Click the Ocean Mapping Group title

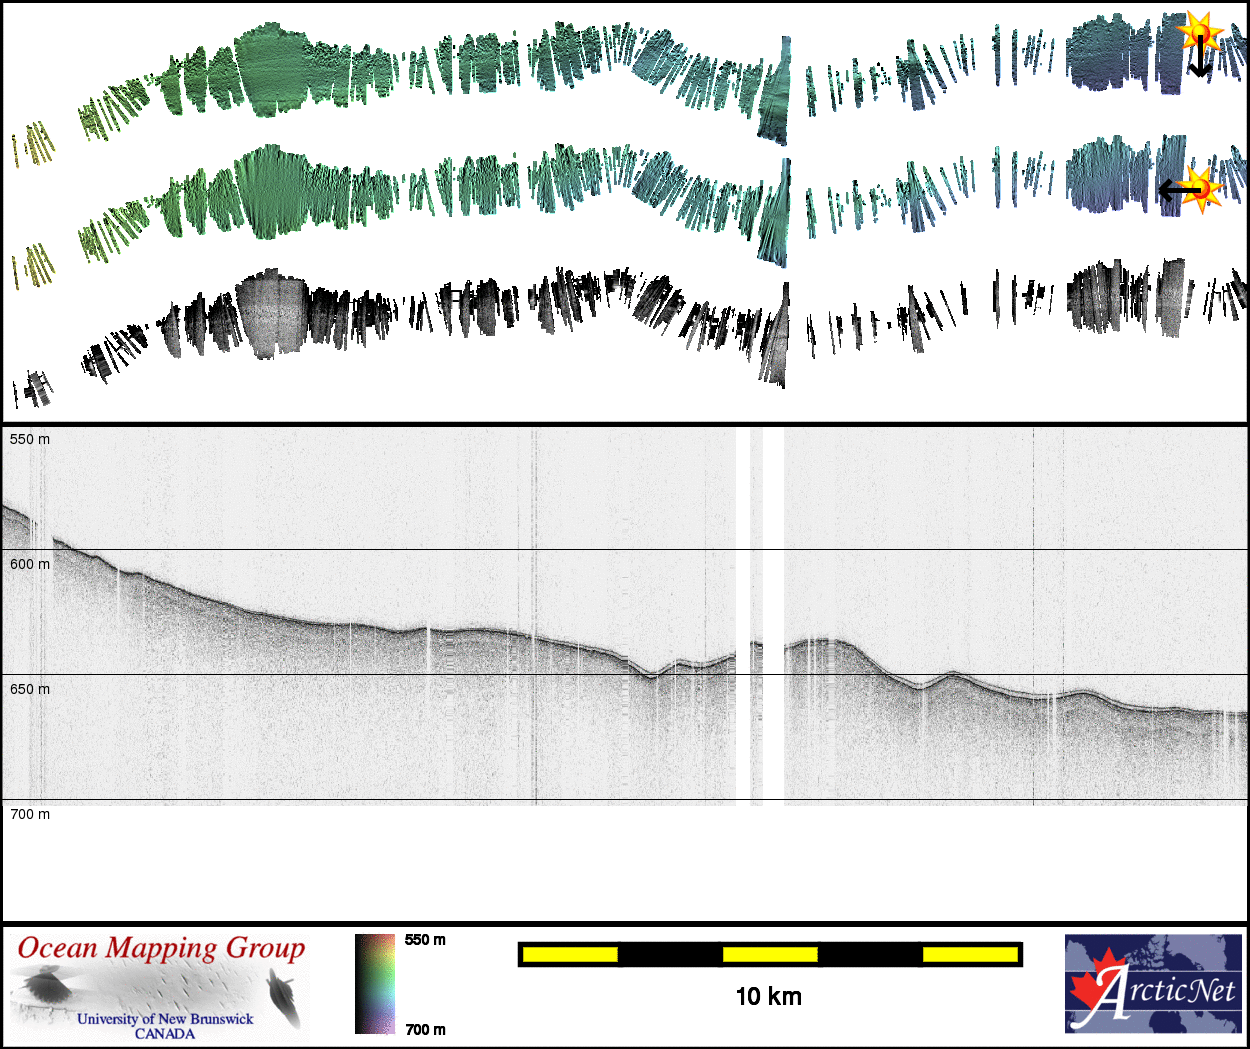[161, 948]
